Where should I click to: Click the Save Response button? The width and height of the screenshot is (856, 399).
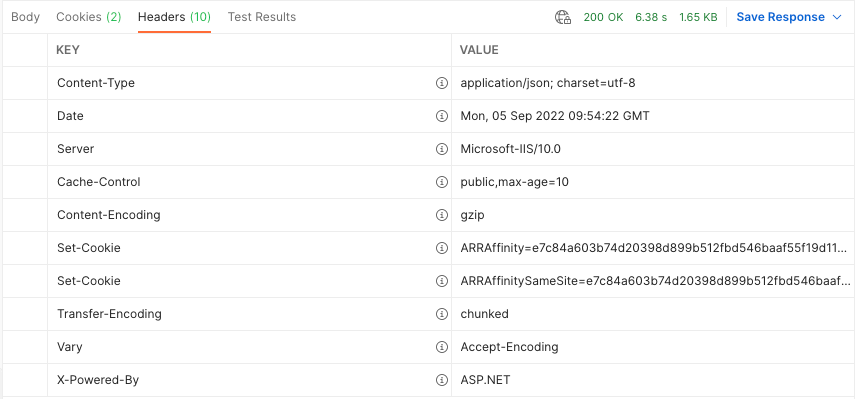point(781,17)
